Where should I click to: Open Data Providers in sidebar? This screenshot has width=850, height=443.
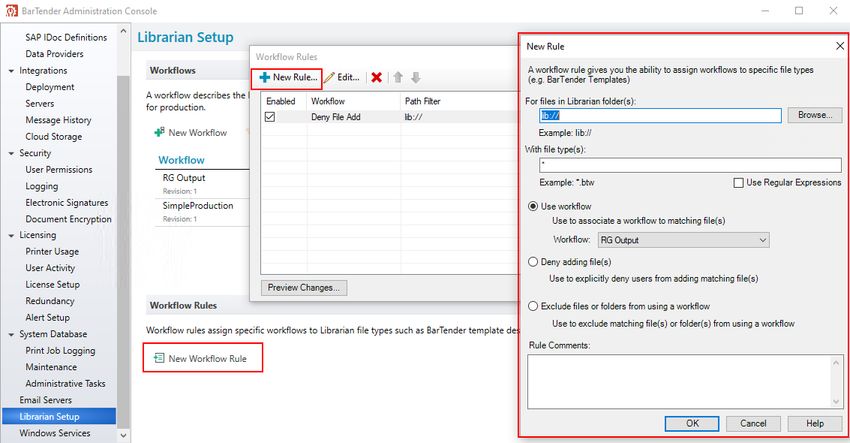pyautogui.click(x=54, y=54)
